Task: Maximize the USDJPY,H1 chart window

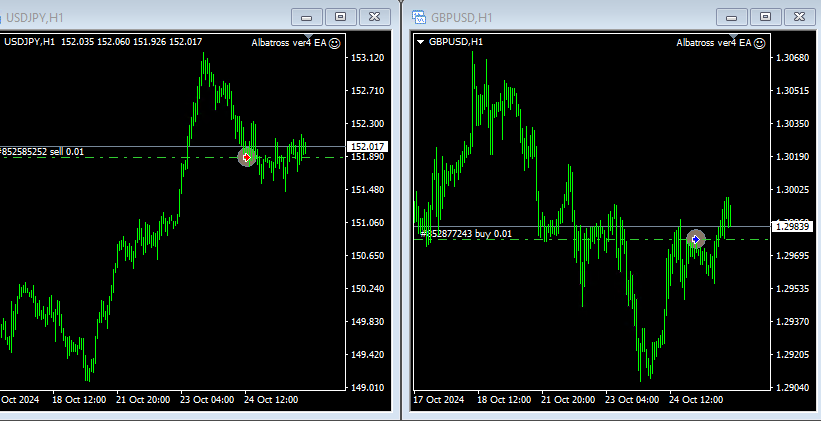Action: [340, 17]
